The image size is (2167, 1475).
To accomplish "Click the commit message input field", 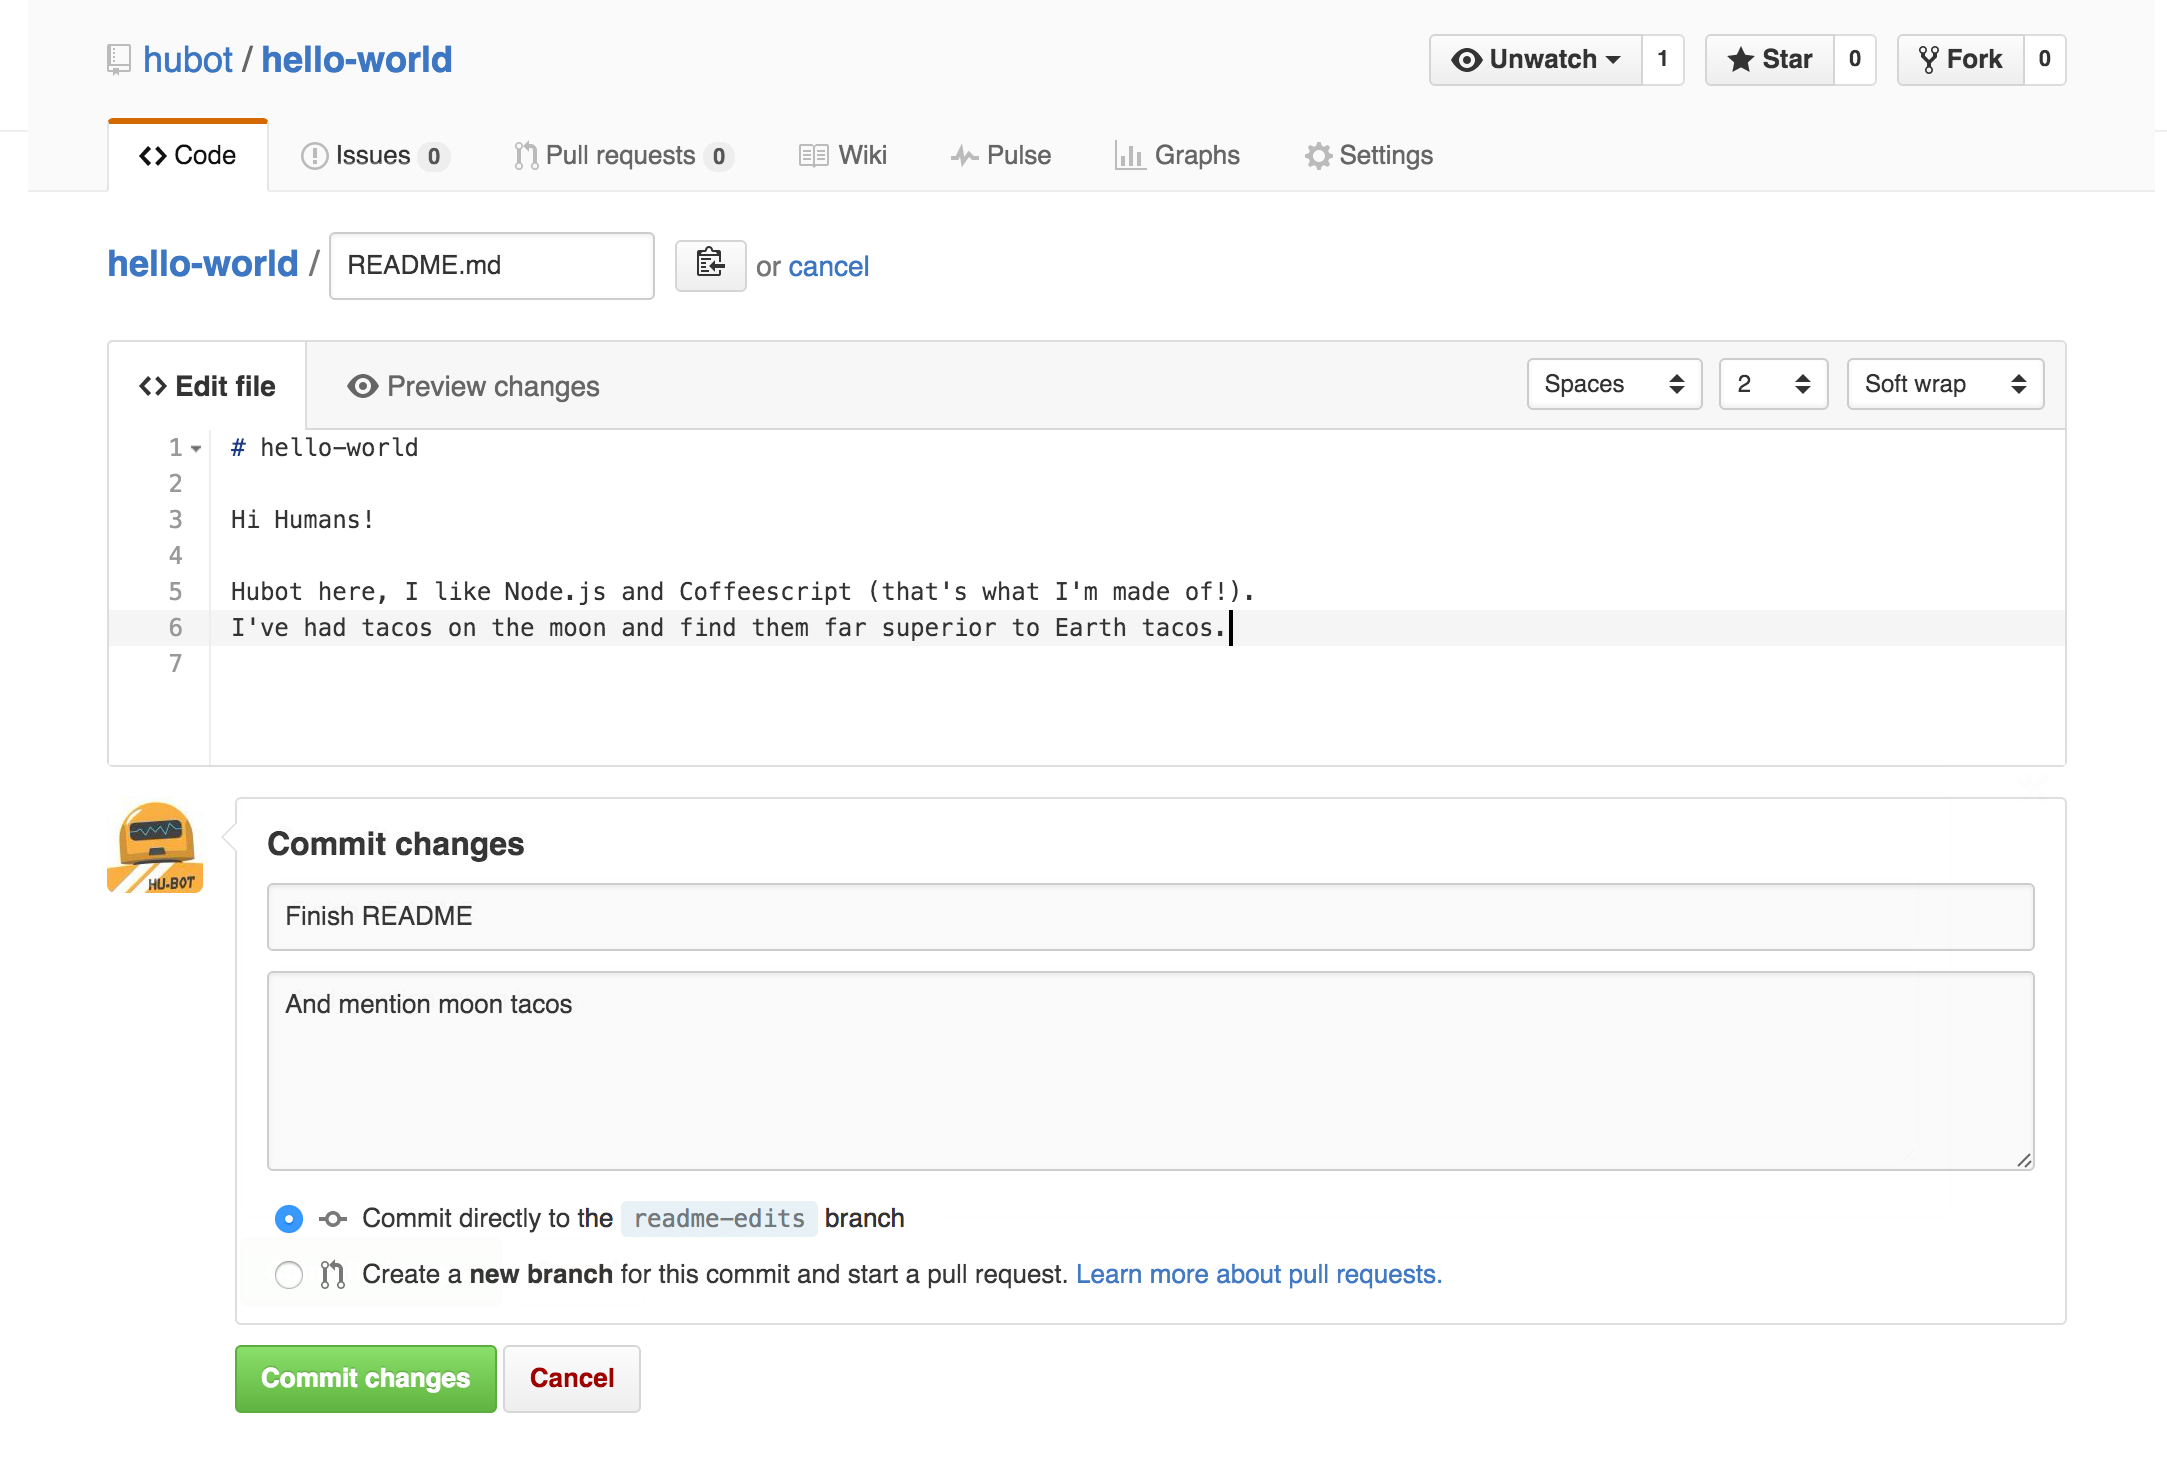I will (x=1152, y=915).
